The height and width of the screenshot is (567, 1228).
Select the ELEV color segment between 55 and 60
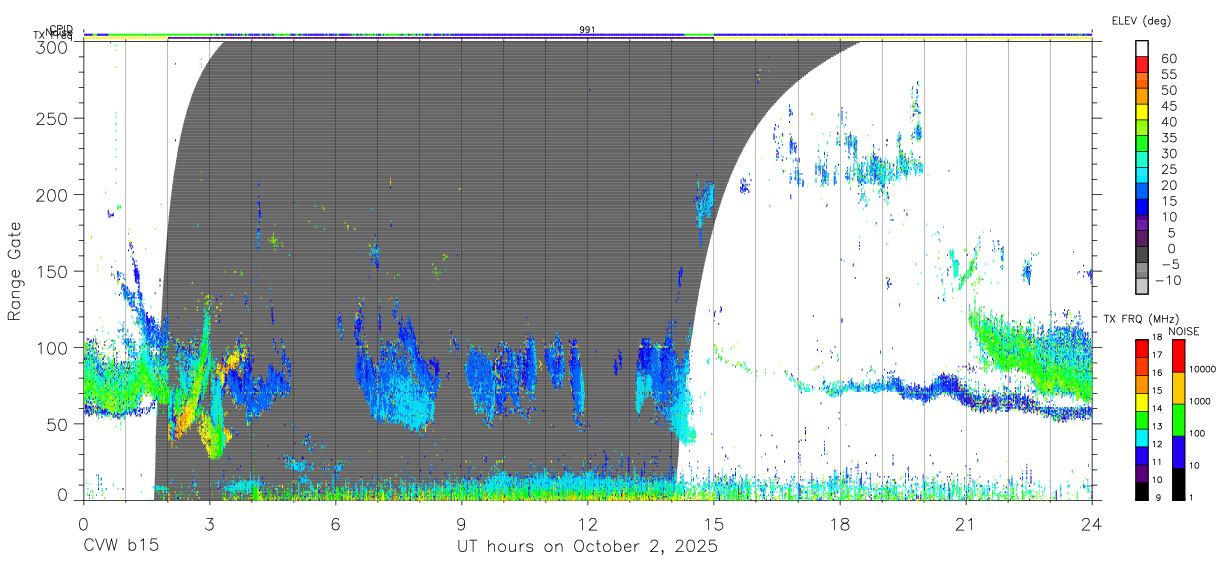(1142, 66)
